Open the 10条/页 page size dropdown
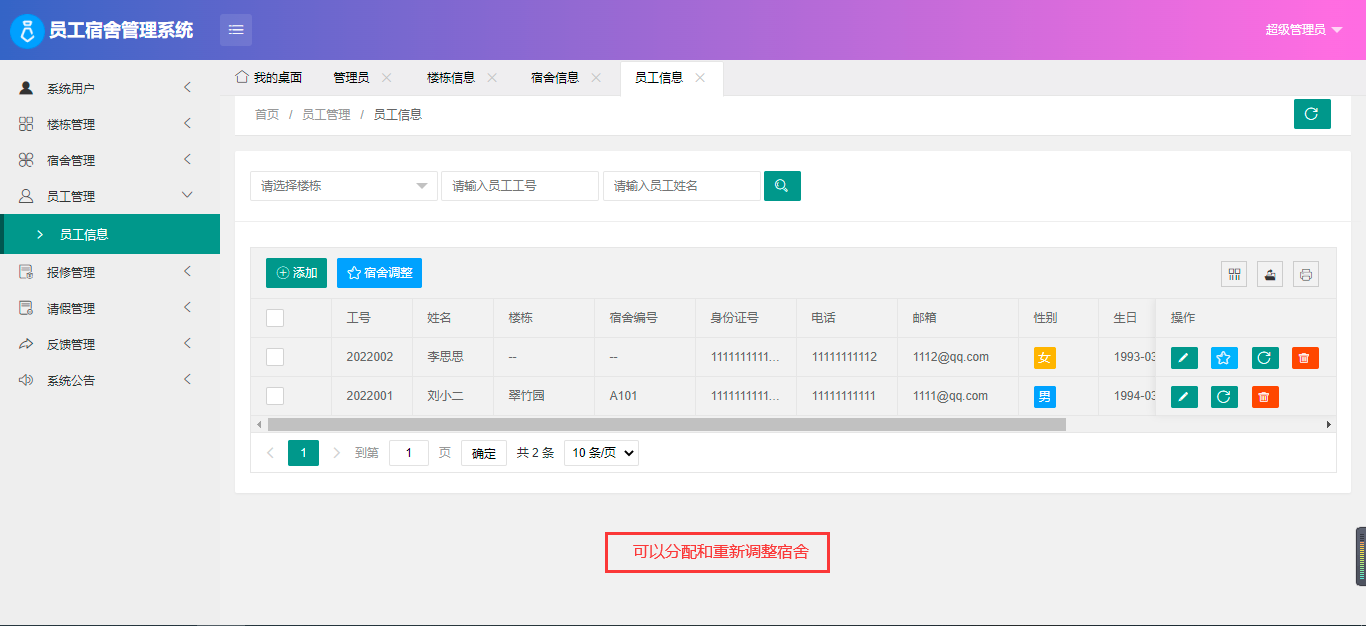1366x626 pixels. (x=601, y=453)
